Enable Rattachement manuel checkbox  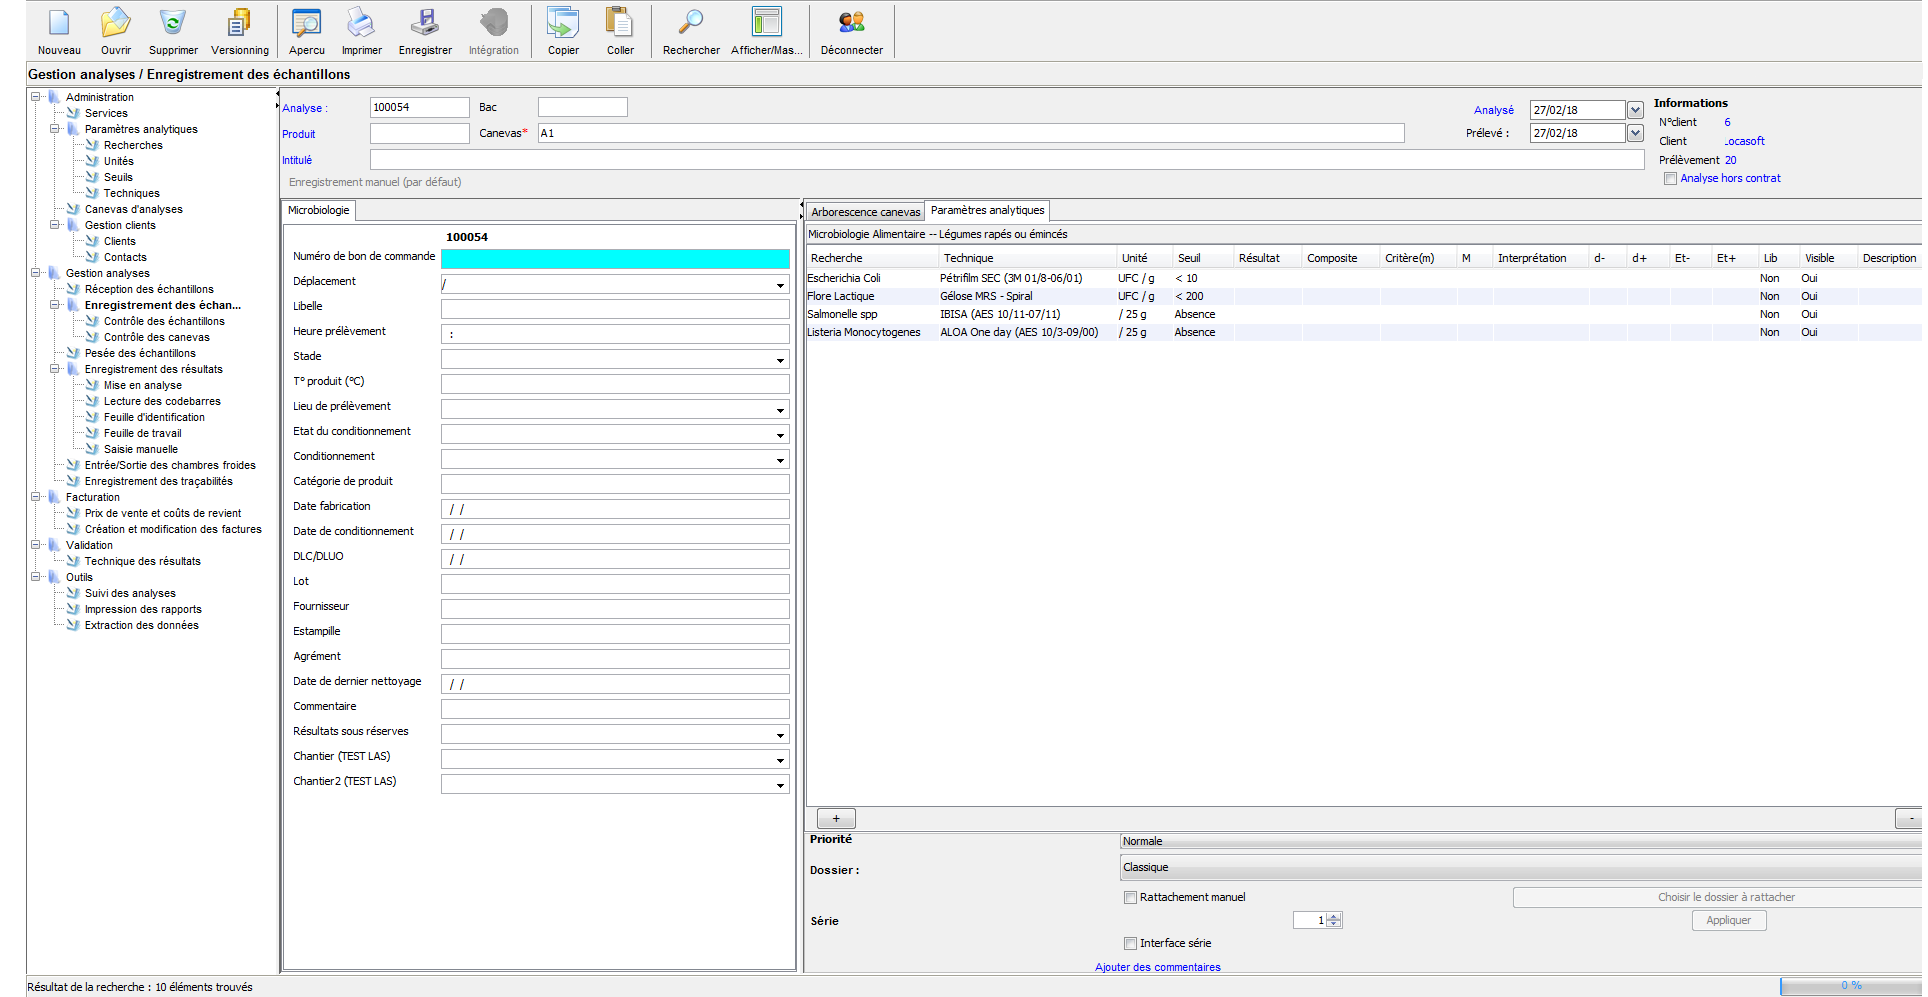pos(1130,897)
